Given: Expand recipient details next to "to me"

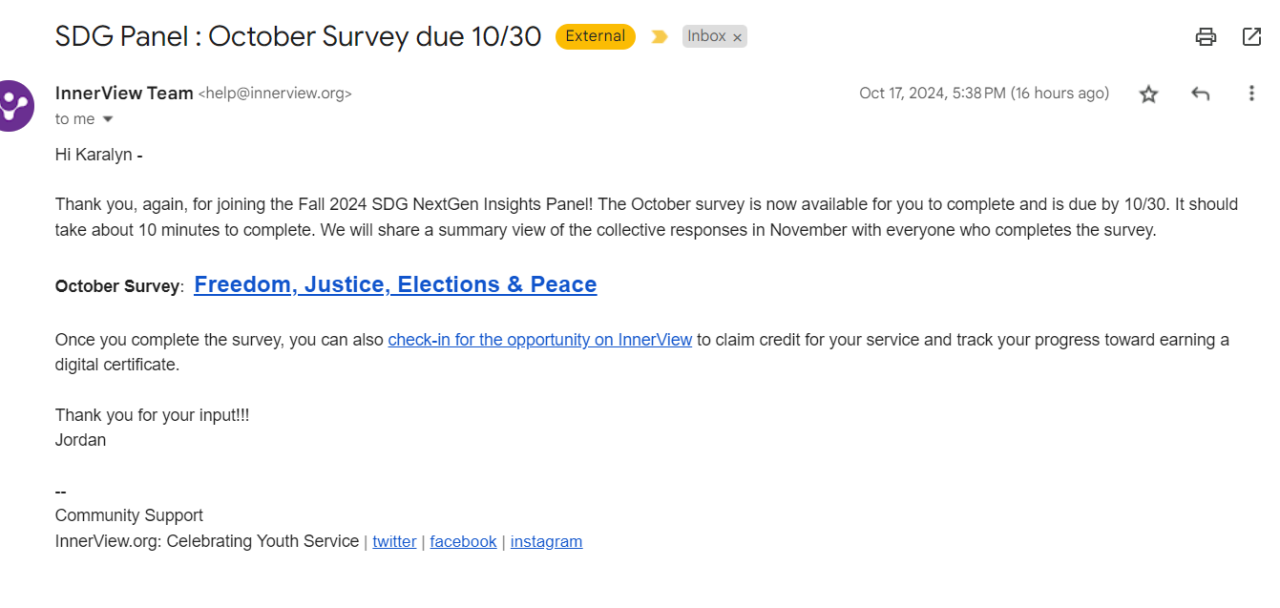Looking at the screenshot, I should click(x=108, y=120).
